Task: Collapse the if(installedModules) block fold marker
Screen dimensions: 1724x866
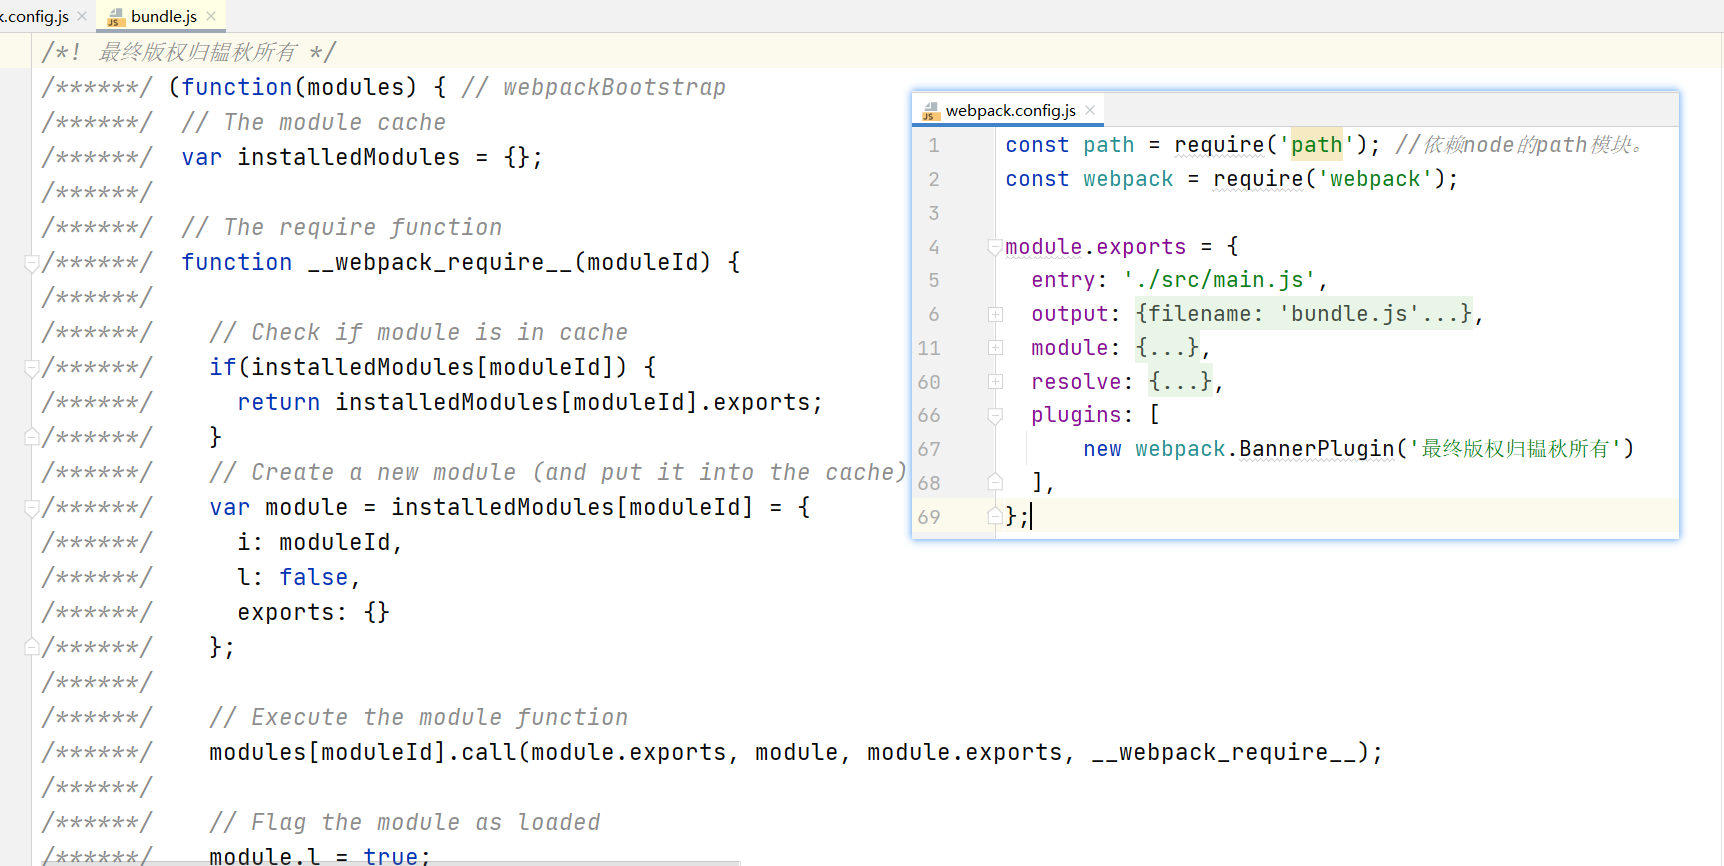Action: [x=32, y=368]
